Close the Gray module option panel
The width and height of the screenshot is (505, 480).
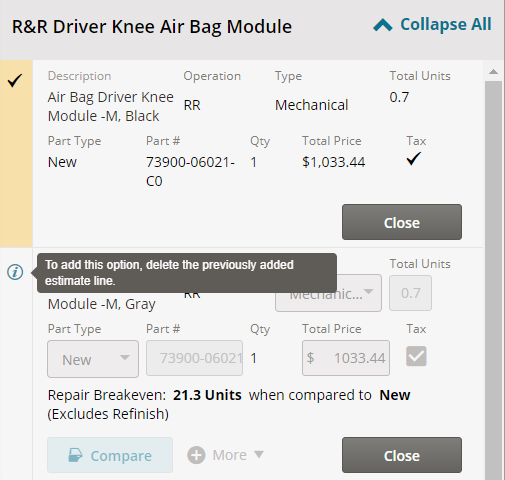[x=402, y=455]
